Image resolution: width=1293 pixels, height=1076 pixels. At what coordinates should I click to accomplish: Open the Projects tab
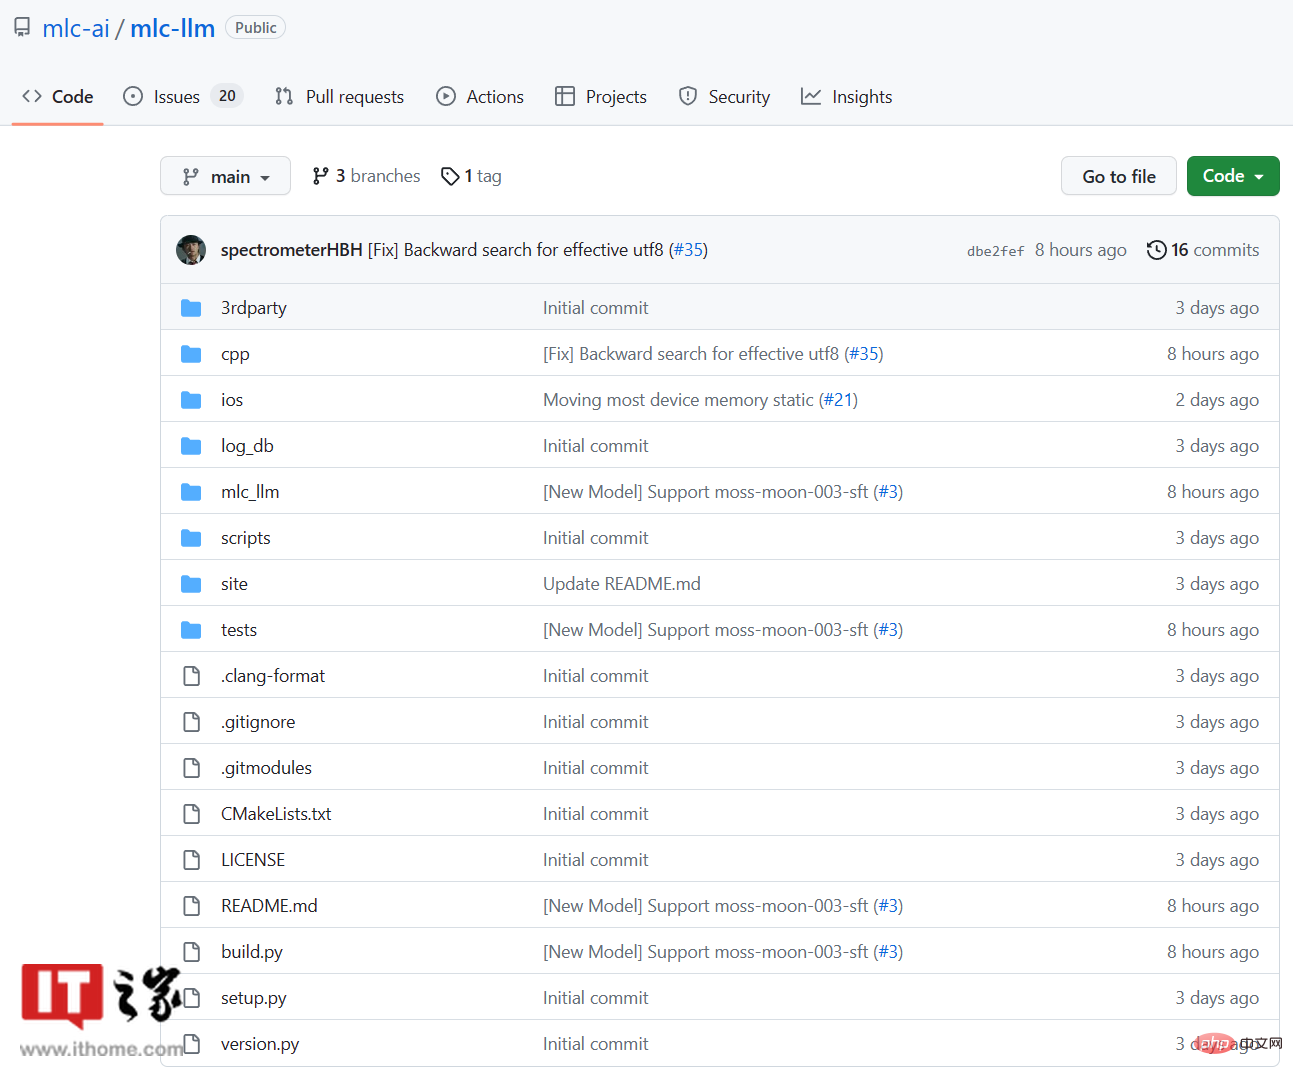[601, 97]
